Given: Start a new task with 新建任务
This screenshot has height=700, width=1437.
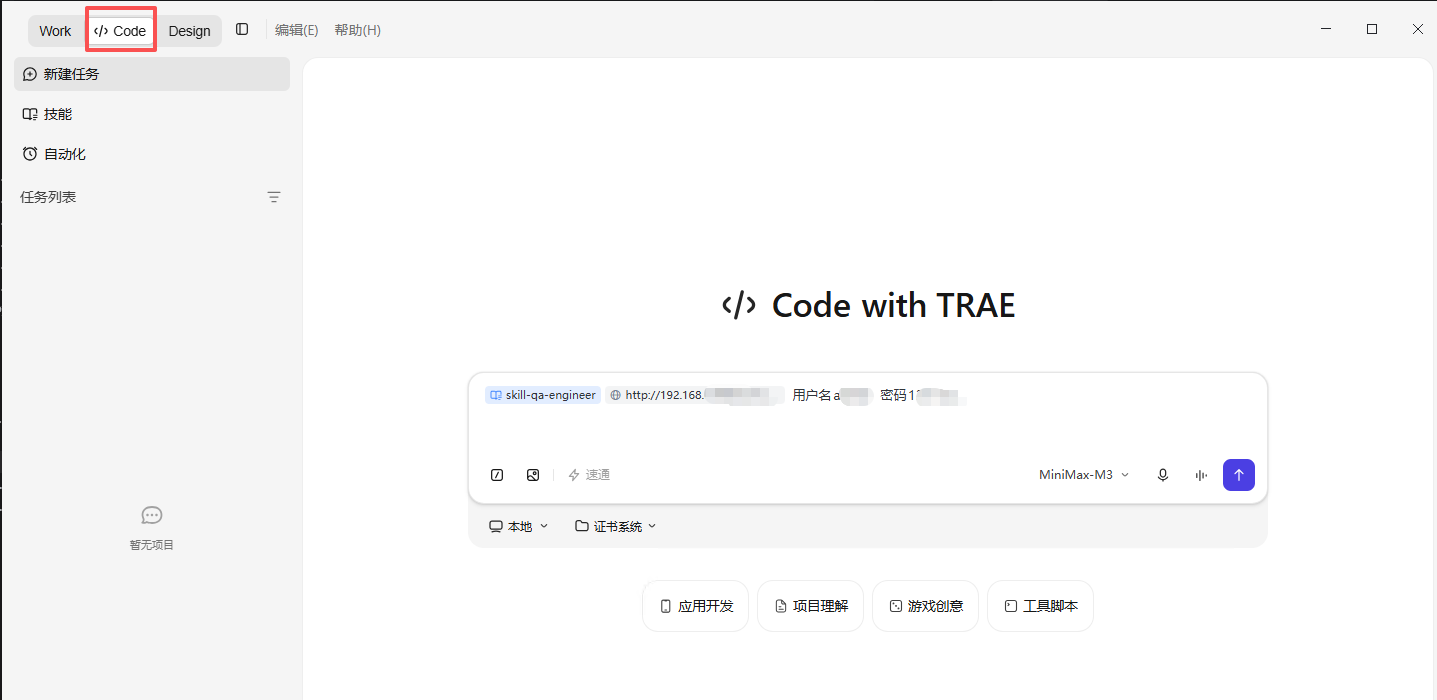Looking at the screenshot, I should 152,74.
